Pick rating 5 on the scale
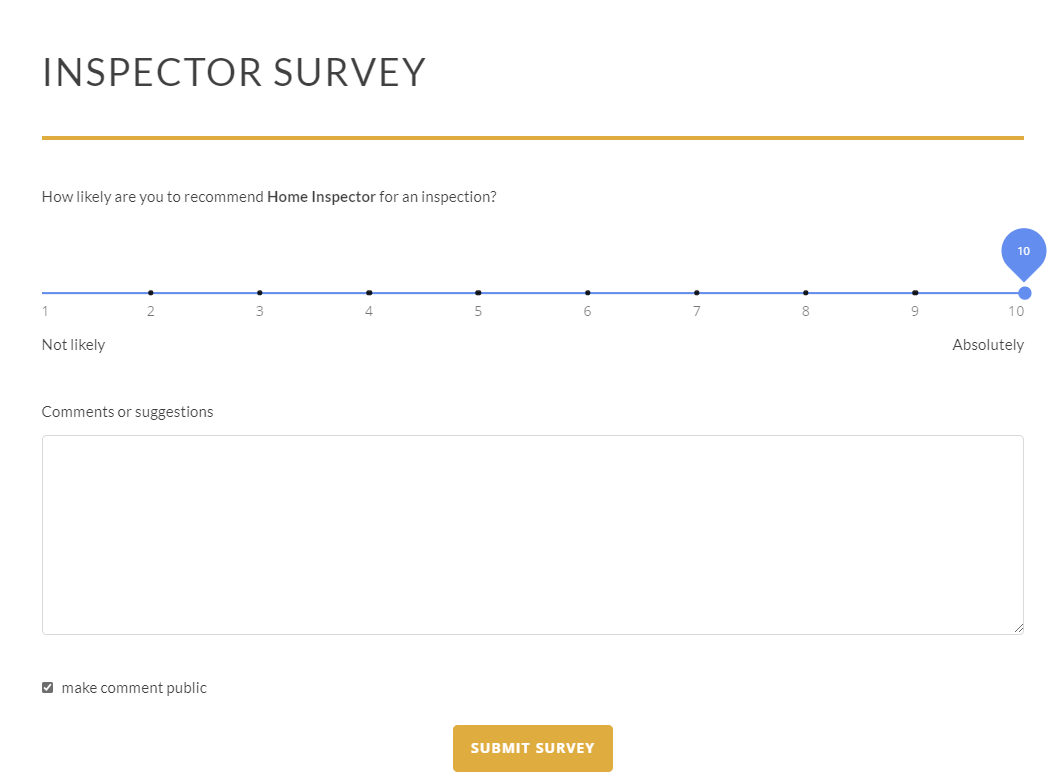 click(478, 293)
